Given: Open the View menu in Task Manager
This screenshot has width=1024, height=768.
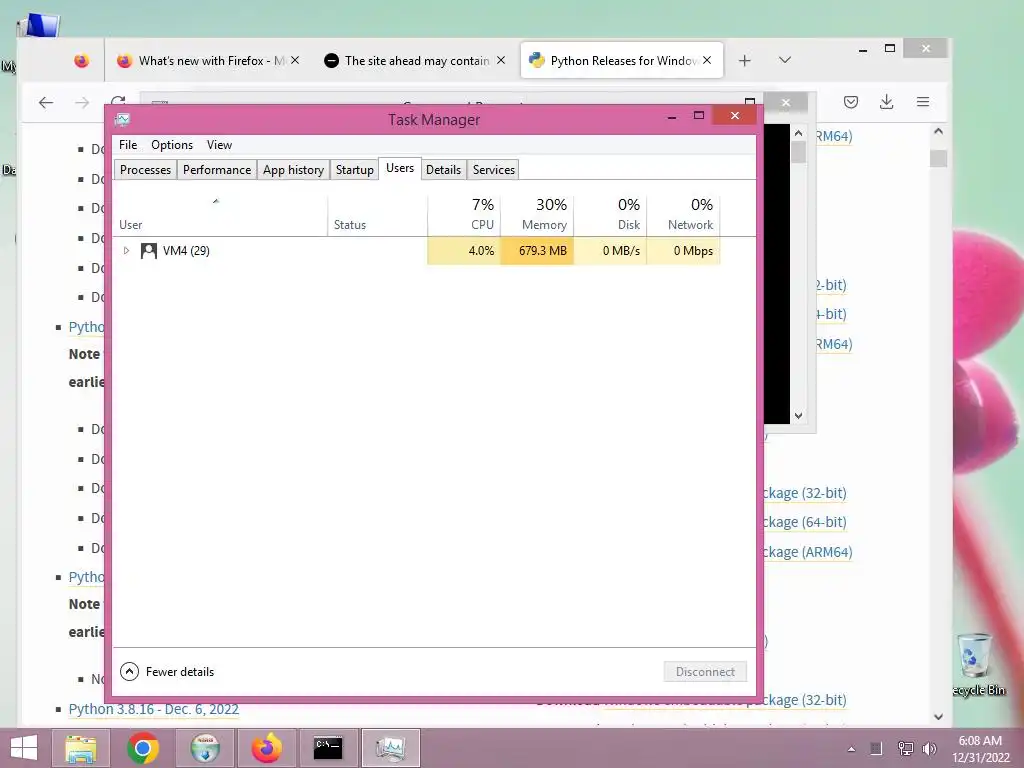Looking at the screenshot, I should pyautogui.click(x=219, y=145).
